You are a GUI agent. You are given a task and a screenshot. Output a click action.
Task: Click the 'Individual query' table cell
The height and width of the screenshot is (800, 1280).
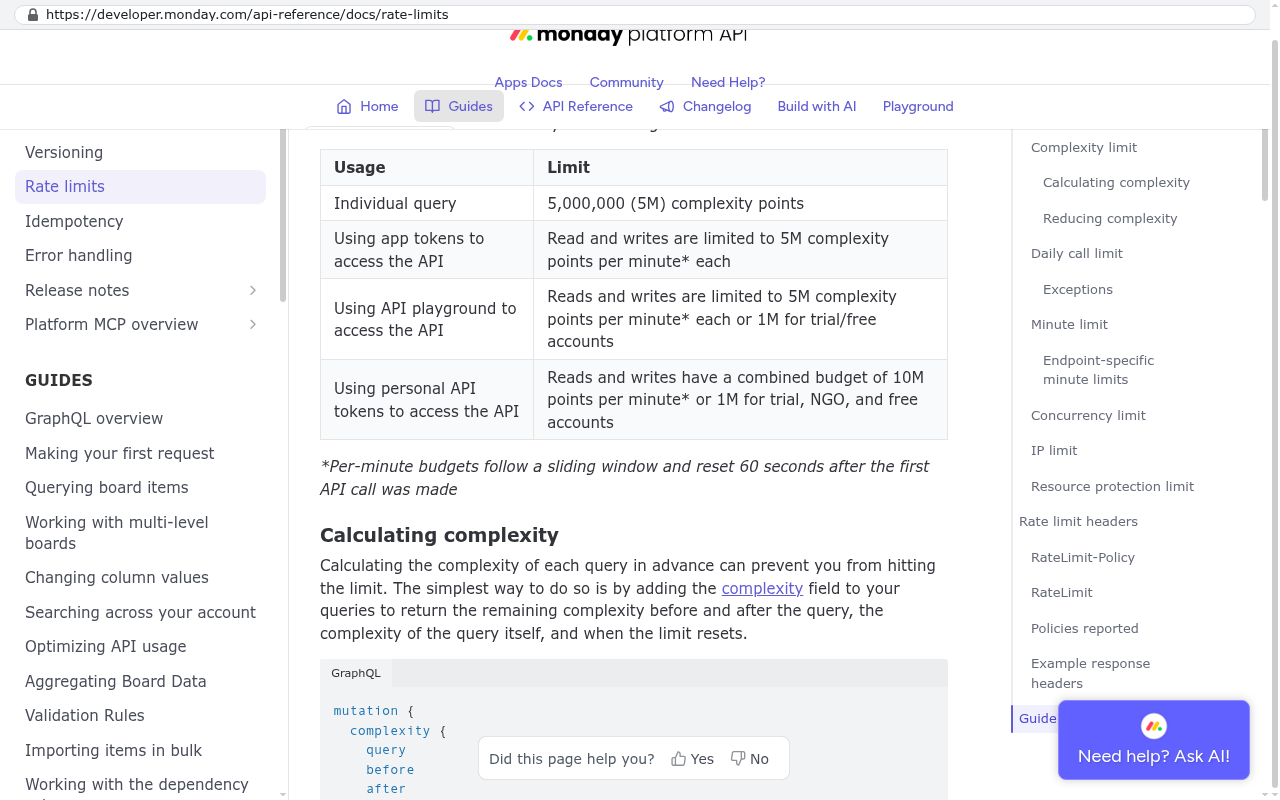click(x=427, y=203)
